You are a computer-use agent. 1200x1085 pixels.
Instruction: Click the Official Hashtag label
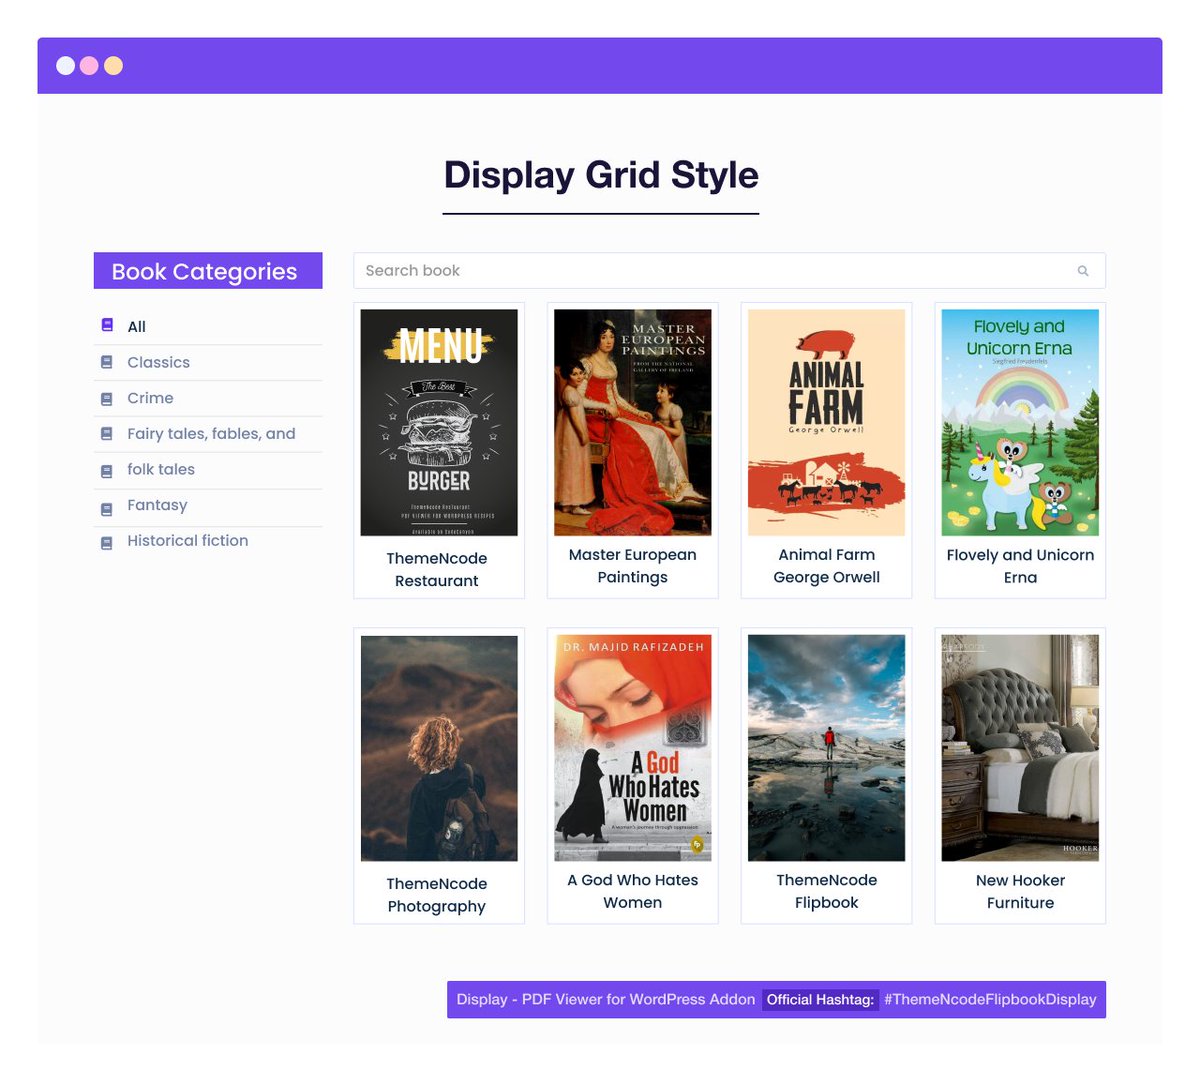(820, 999)
